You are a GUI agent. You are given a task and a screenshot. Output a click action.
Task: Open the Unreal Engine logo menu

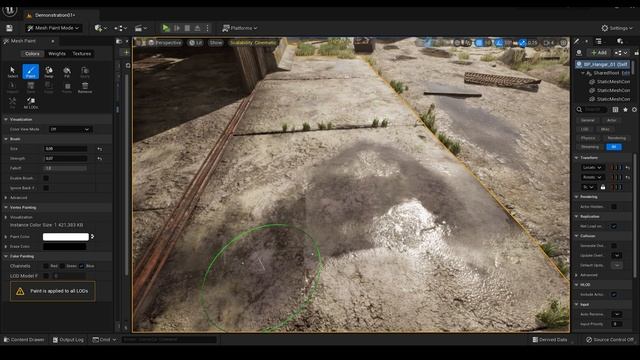click(x=9, y=11)
